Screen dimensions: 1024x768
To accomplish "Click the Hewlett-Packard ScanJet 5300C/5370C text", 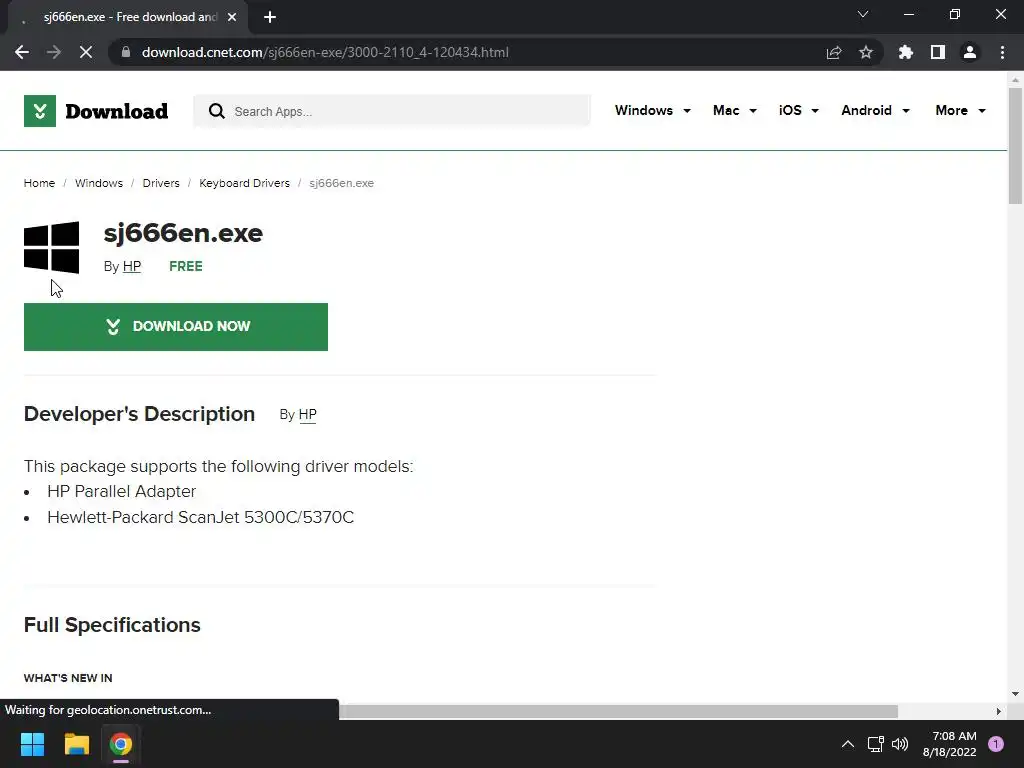I will click(200, 517).
